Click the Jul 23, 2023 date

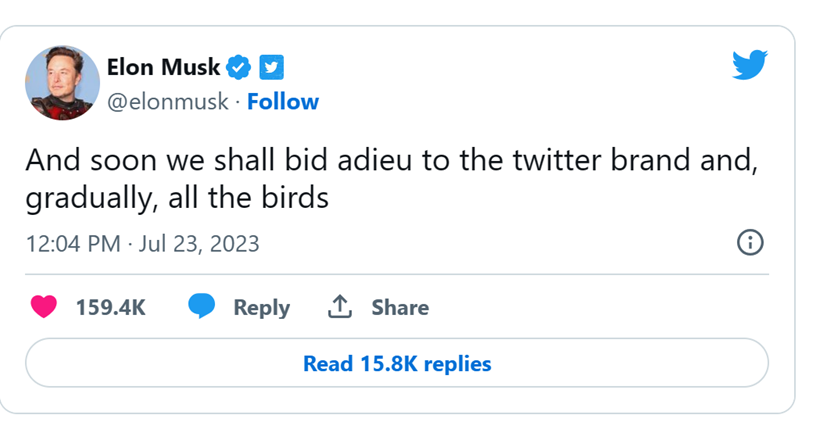point(200,244)
